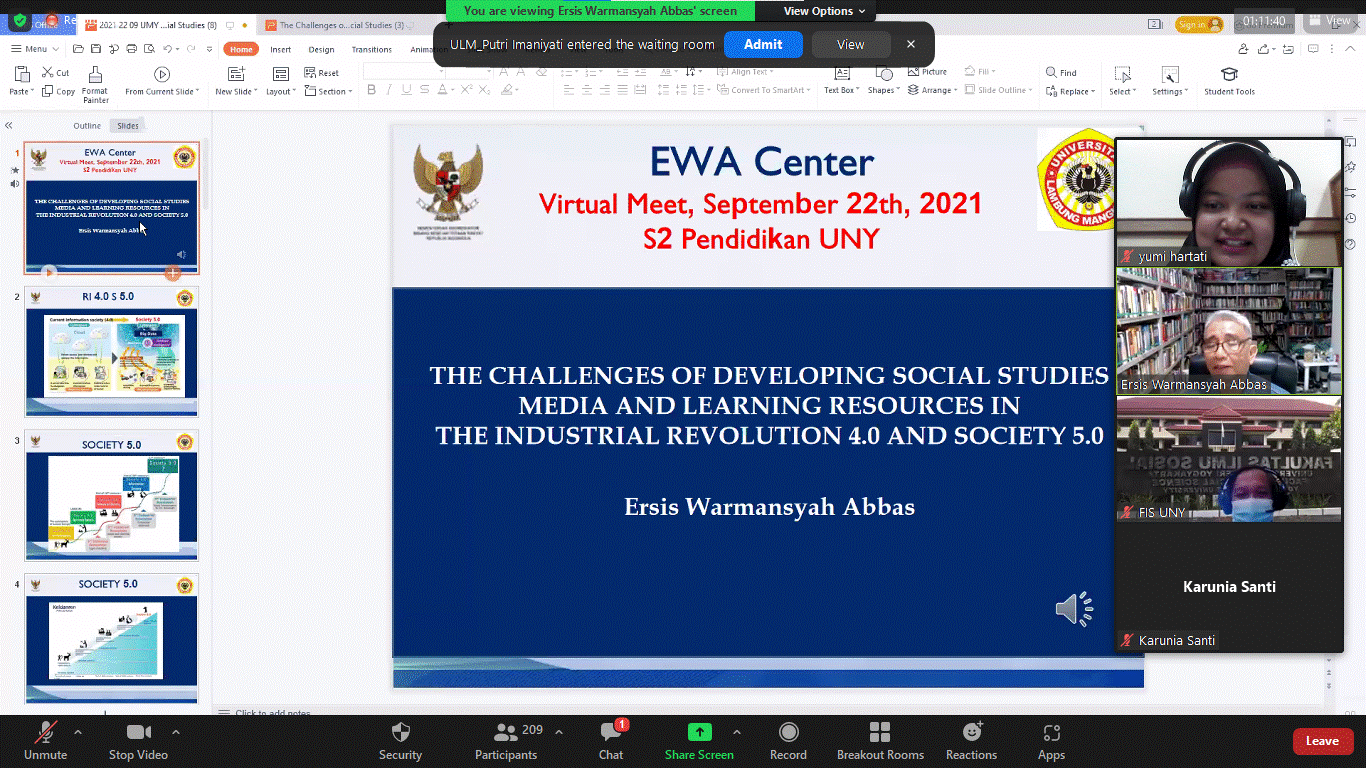Screen dimensions: 1366x768
Task: Start recording with the Record icon
Action: click(788, 733)
